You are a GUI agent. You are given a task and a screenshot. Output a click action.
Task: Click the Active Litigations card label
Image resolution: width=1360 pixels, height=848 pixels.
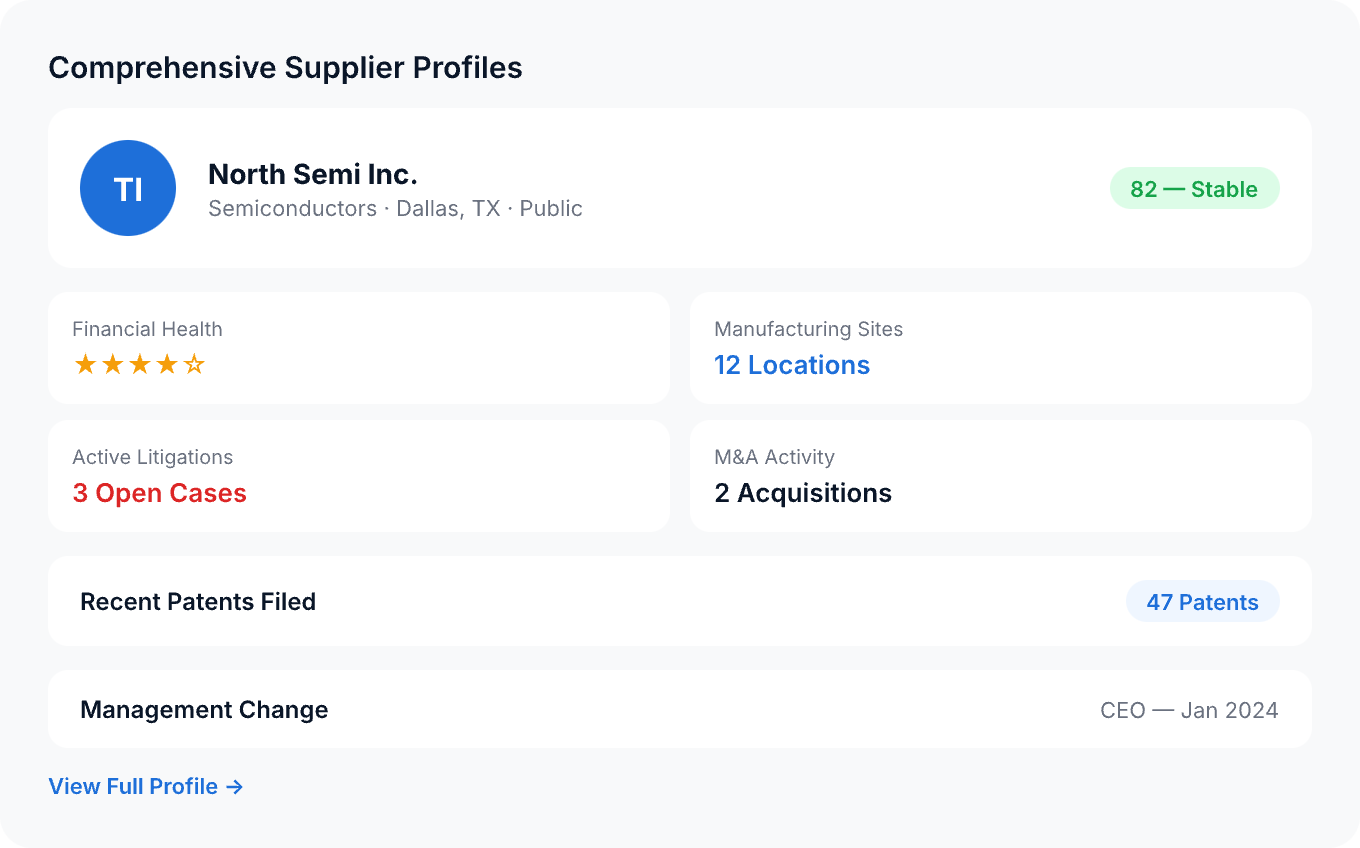[x=152, y=457]
